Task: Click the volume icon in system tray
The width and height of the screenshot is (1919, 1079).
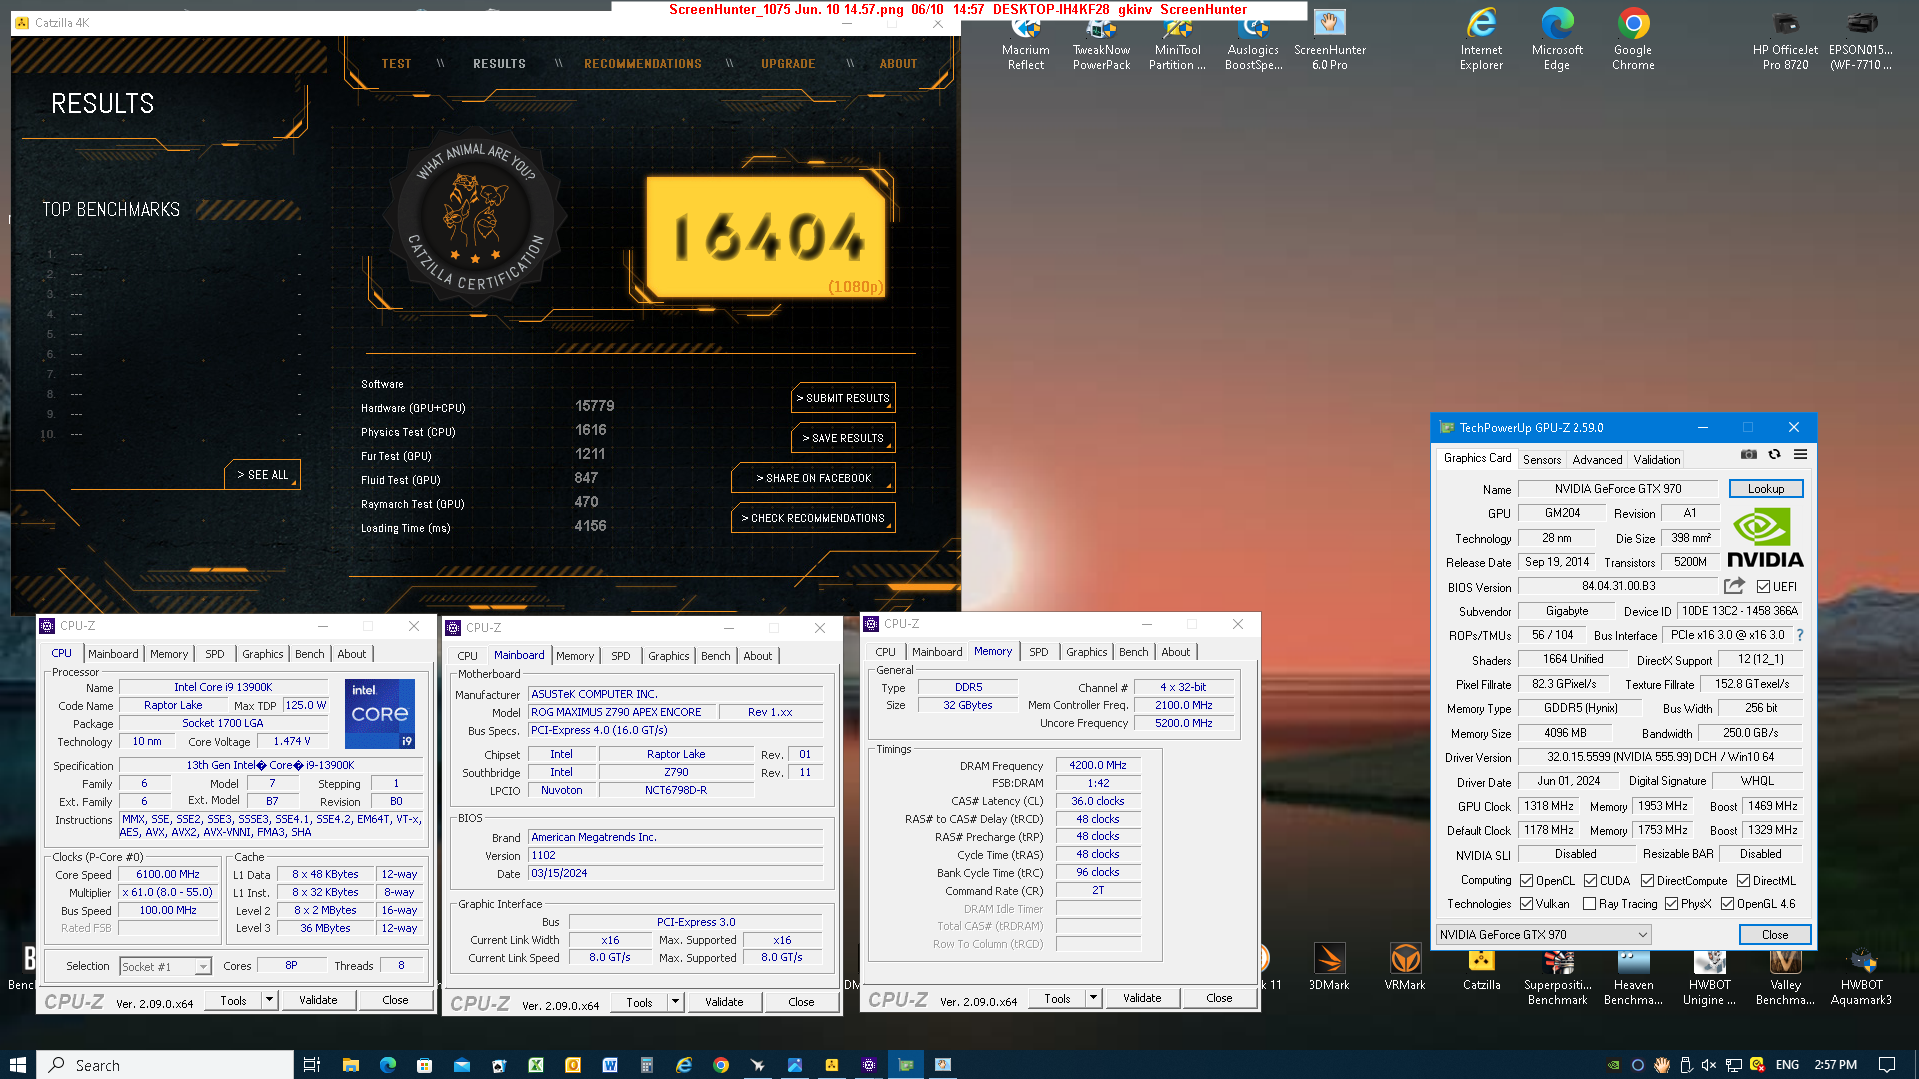Action: pyautogui.click(x=1709, y=1065)
